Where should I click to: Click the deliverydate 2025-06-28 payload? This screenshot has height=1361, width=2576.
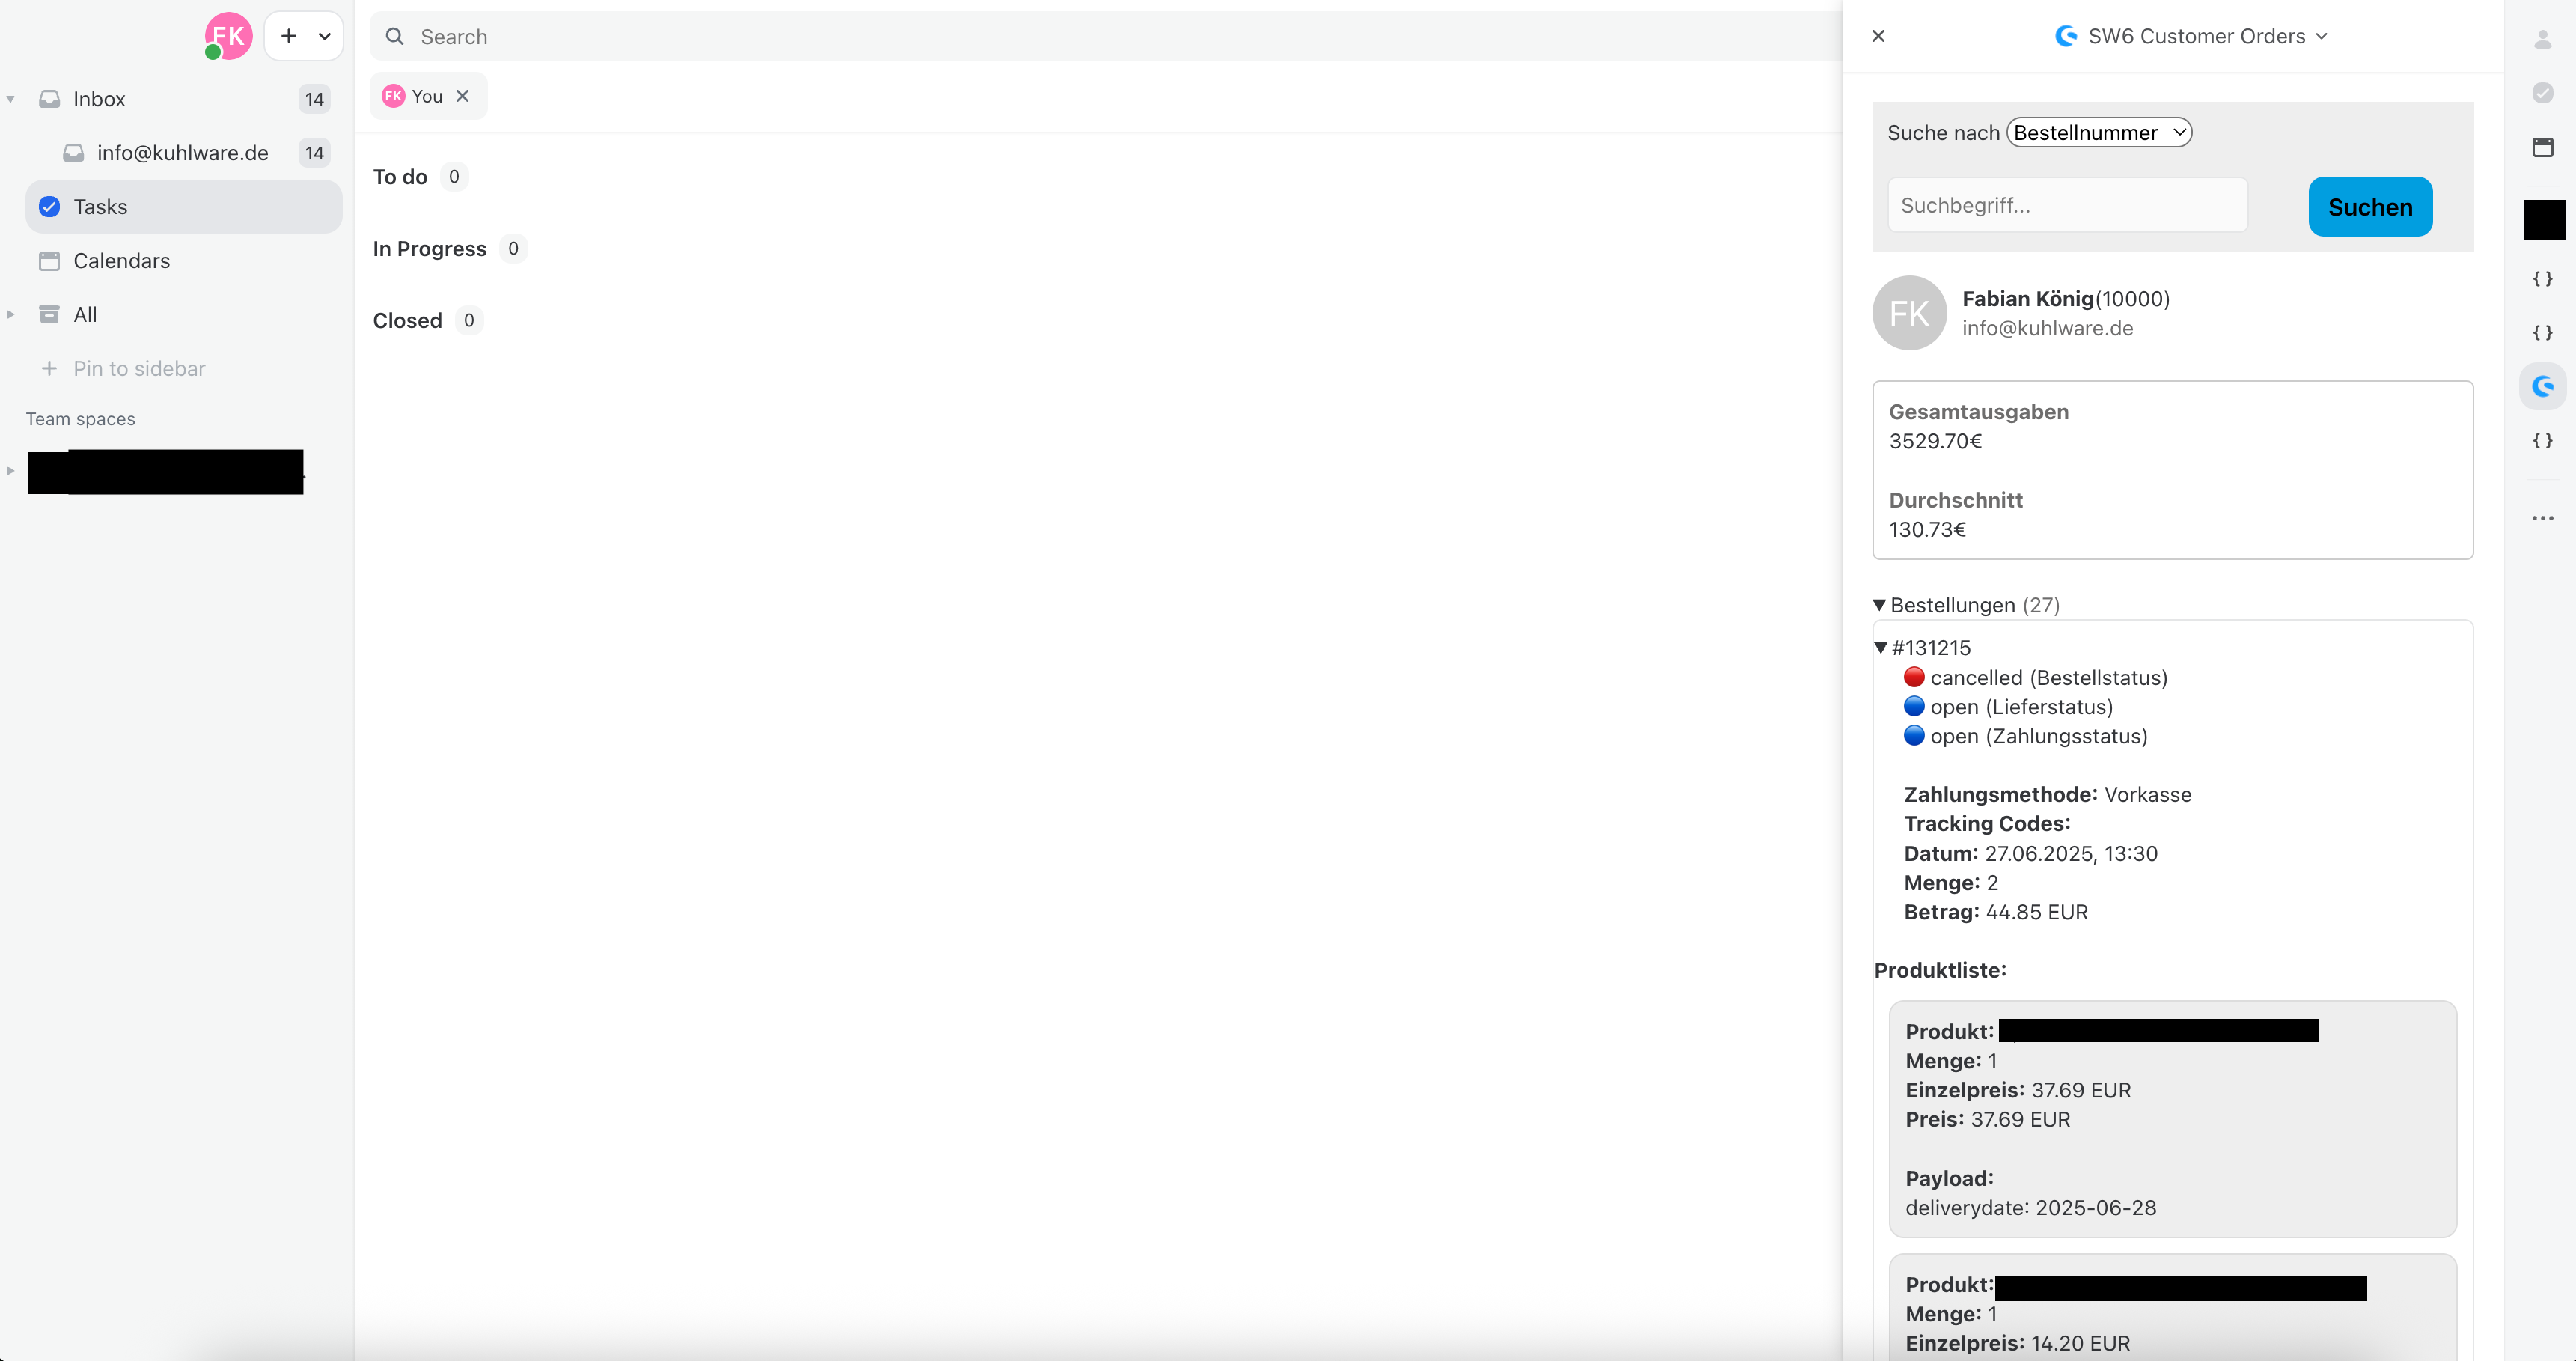click(2031, 1208)
